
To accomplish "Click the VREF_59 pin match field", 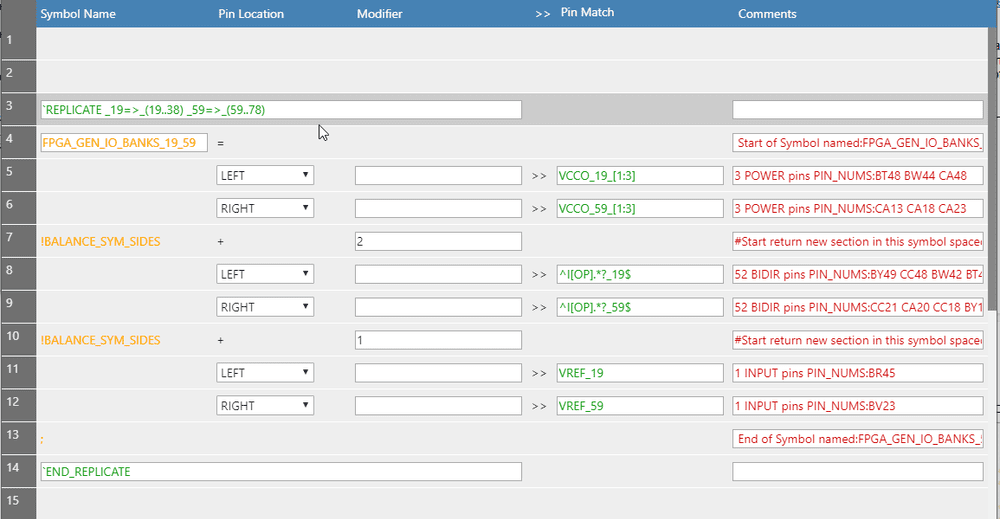I will (640, 406).
